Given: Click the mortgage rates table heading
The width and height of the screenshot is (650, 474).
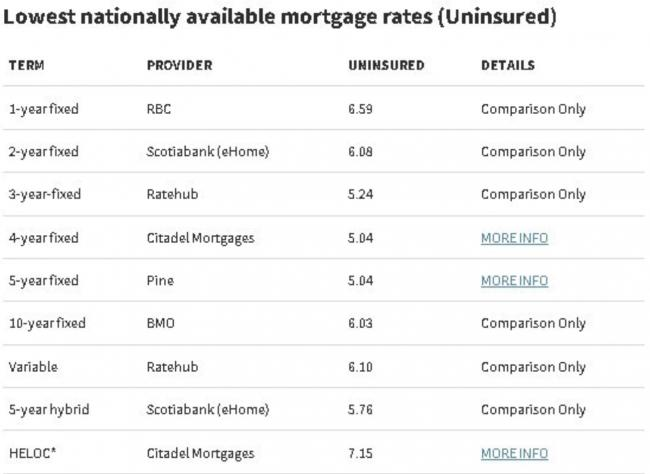Looking at the screenshot, I should (x=280, y=18).
